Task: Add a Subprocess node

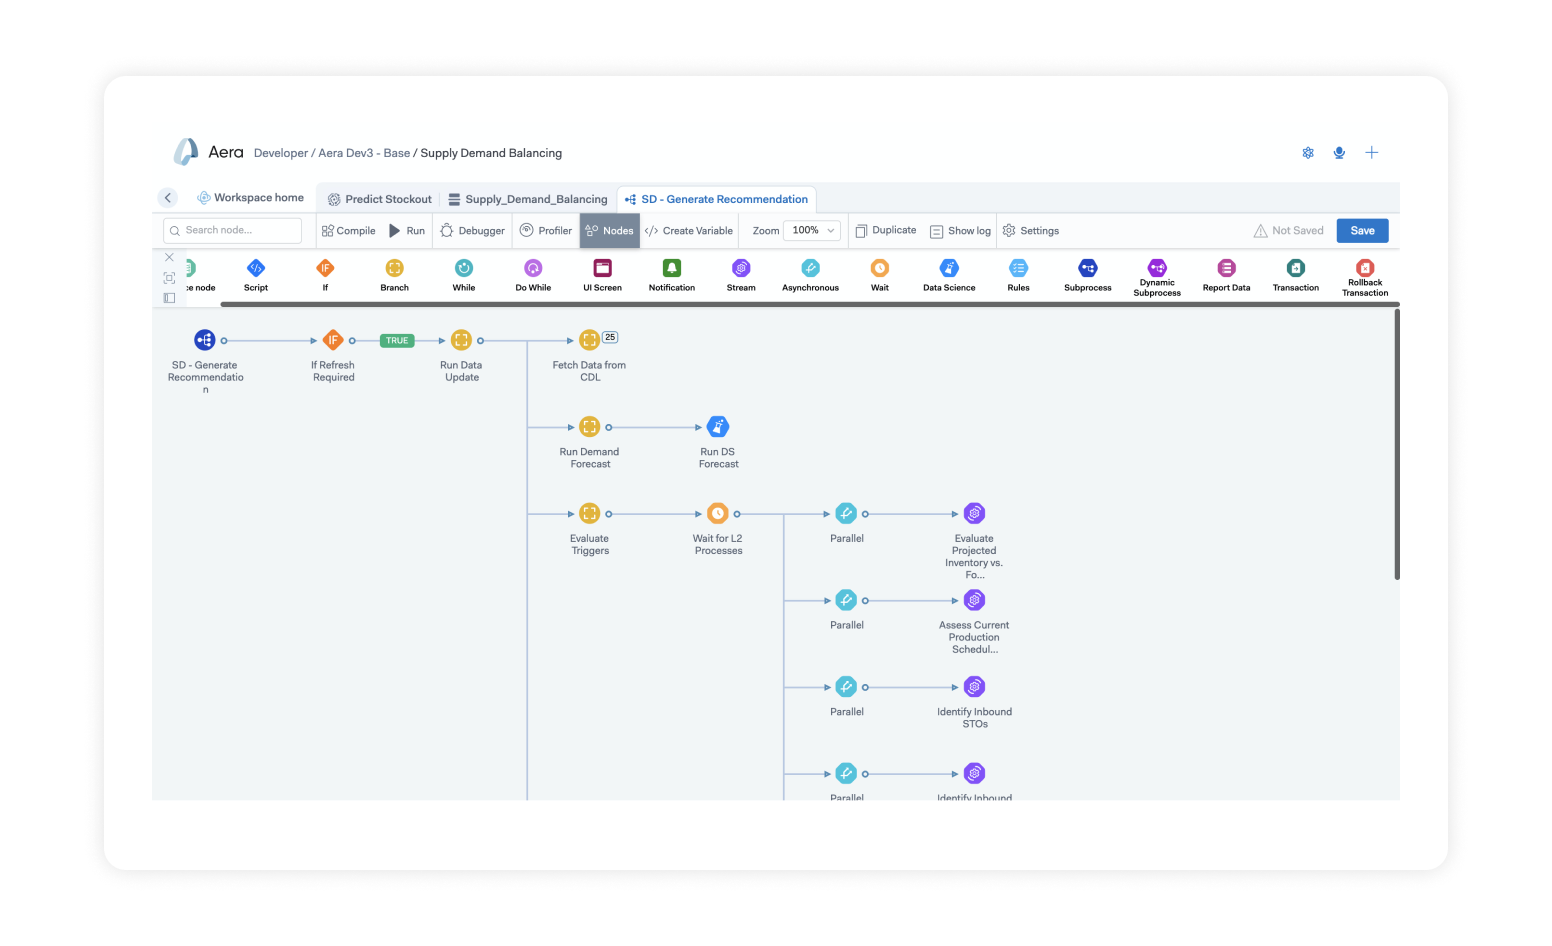Action: coord(1087,269)
